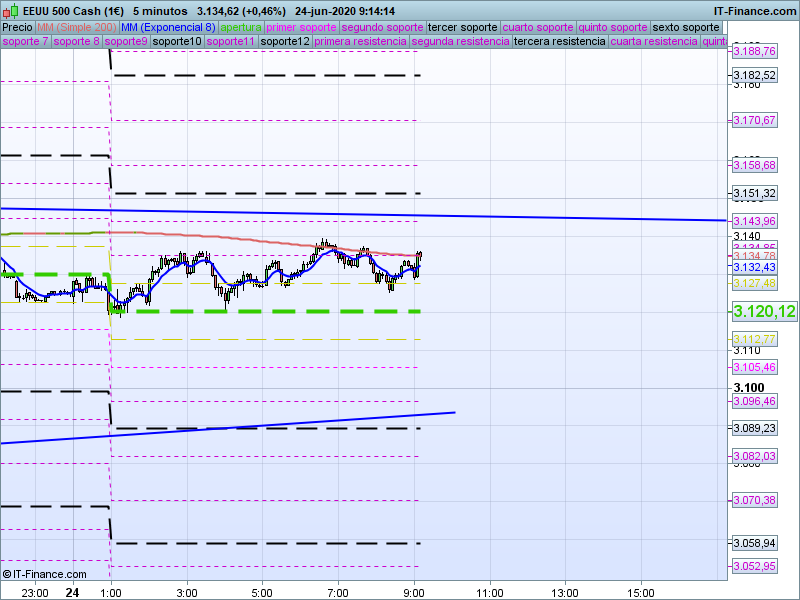Choose the segundo soporte legend label
800x600 pixels.
point(382,27)
